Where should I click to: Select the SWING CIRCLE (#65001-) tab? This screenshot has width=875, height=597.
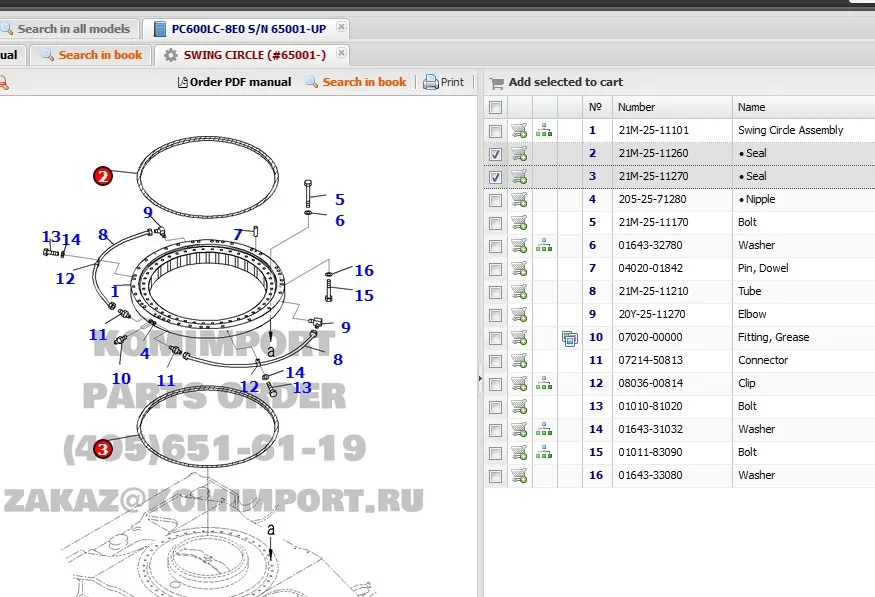254,55
